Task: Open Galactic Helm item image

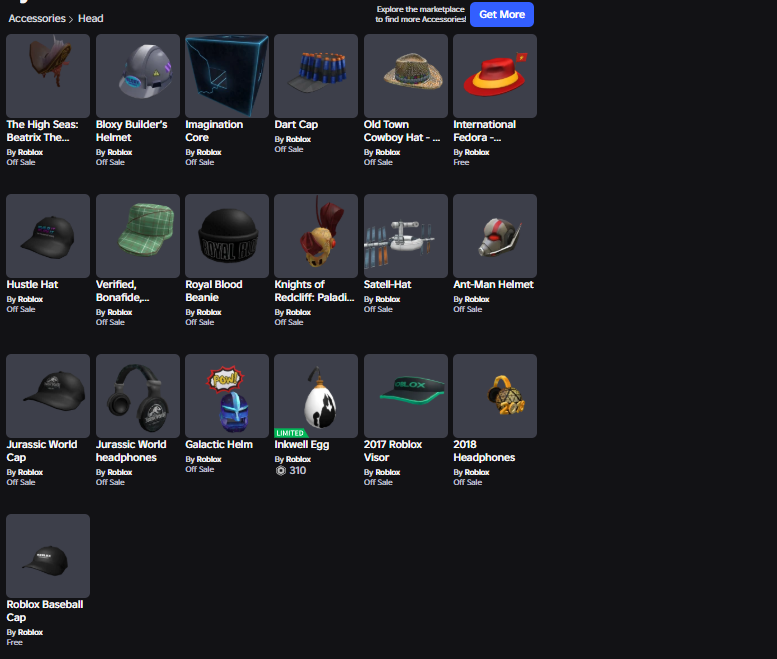Action: coord(227,396)
